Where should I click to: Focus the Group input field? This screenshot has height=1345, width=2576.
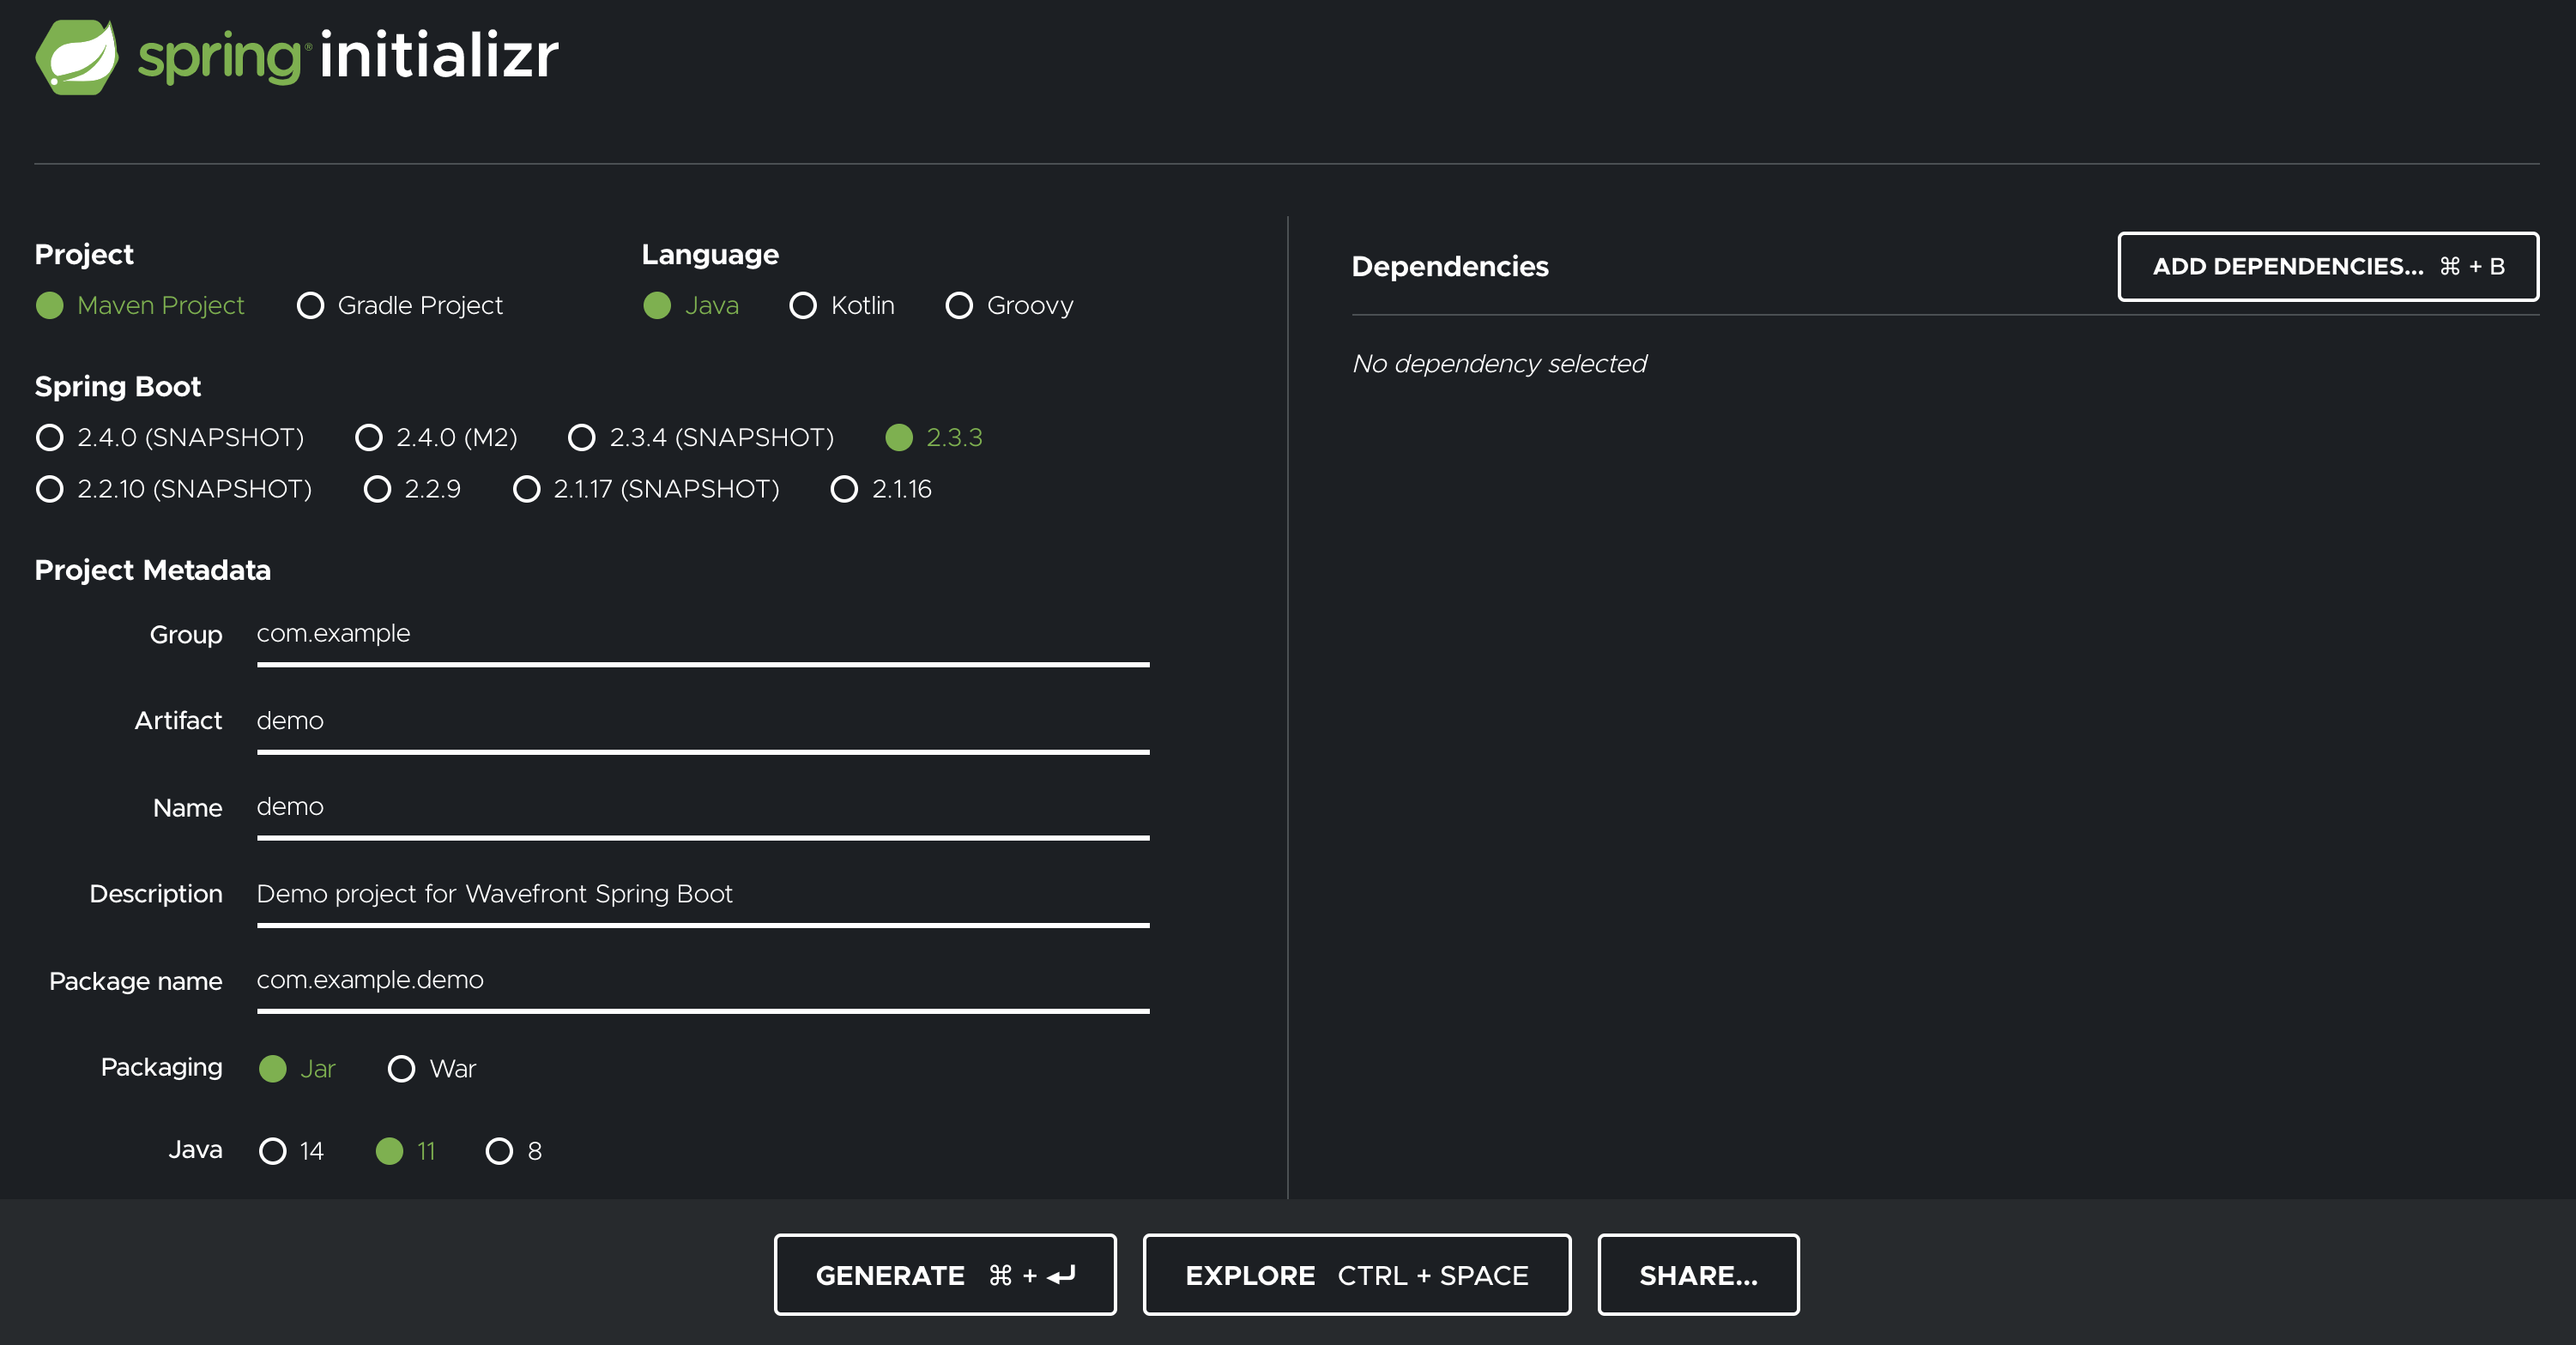[x=703, y=635]
